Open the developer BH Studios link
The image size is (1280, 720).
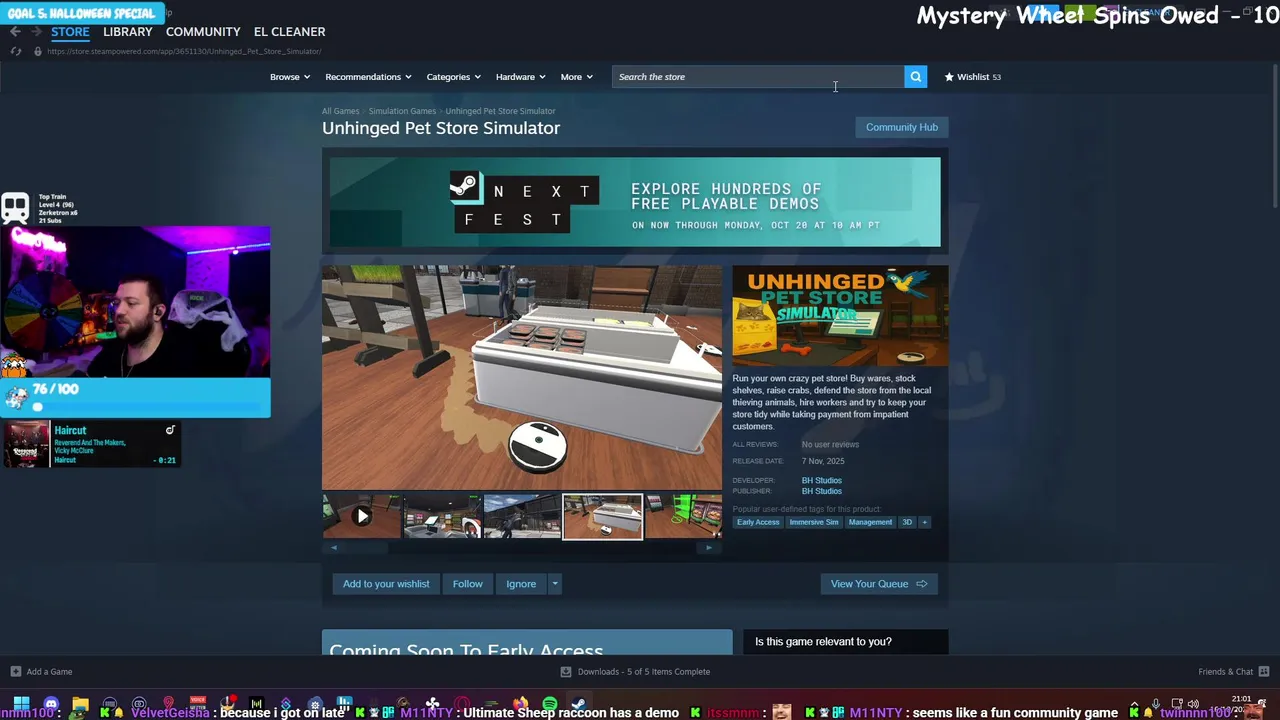(821, 481)
